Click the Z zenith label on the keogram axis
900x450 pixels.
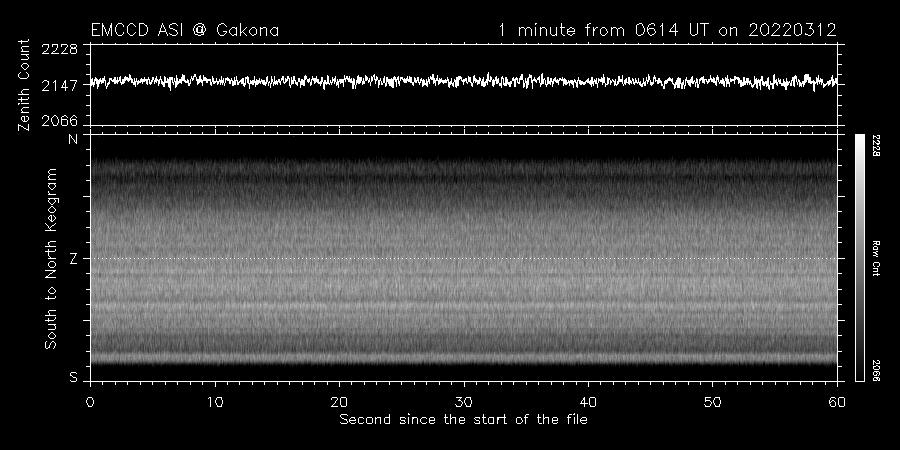(x=73, y=259)
